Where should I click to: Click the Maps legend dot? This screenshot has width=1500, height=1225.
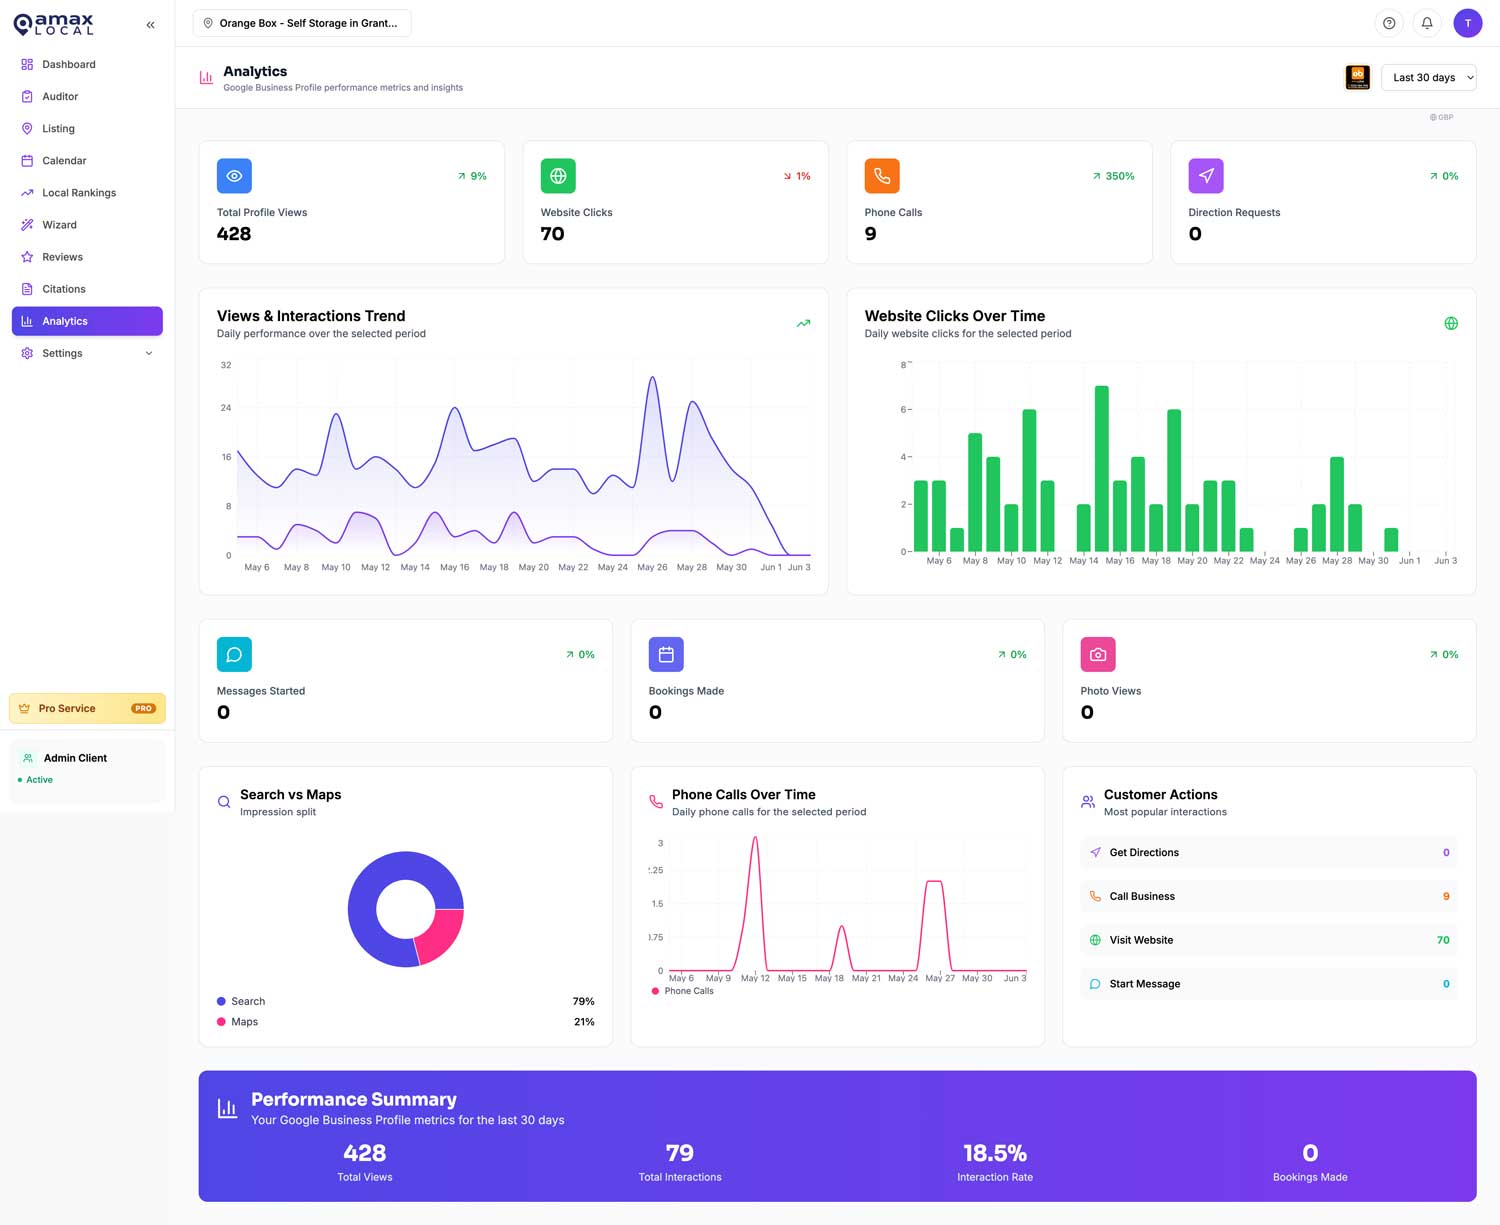point(221,1022)
